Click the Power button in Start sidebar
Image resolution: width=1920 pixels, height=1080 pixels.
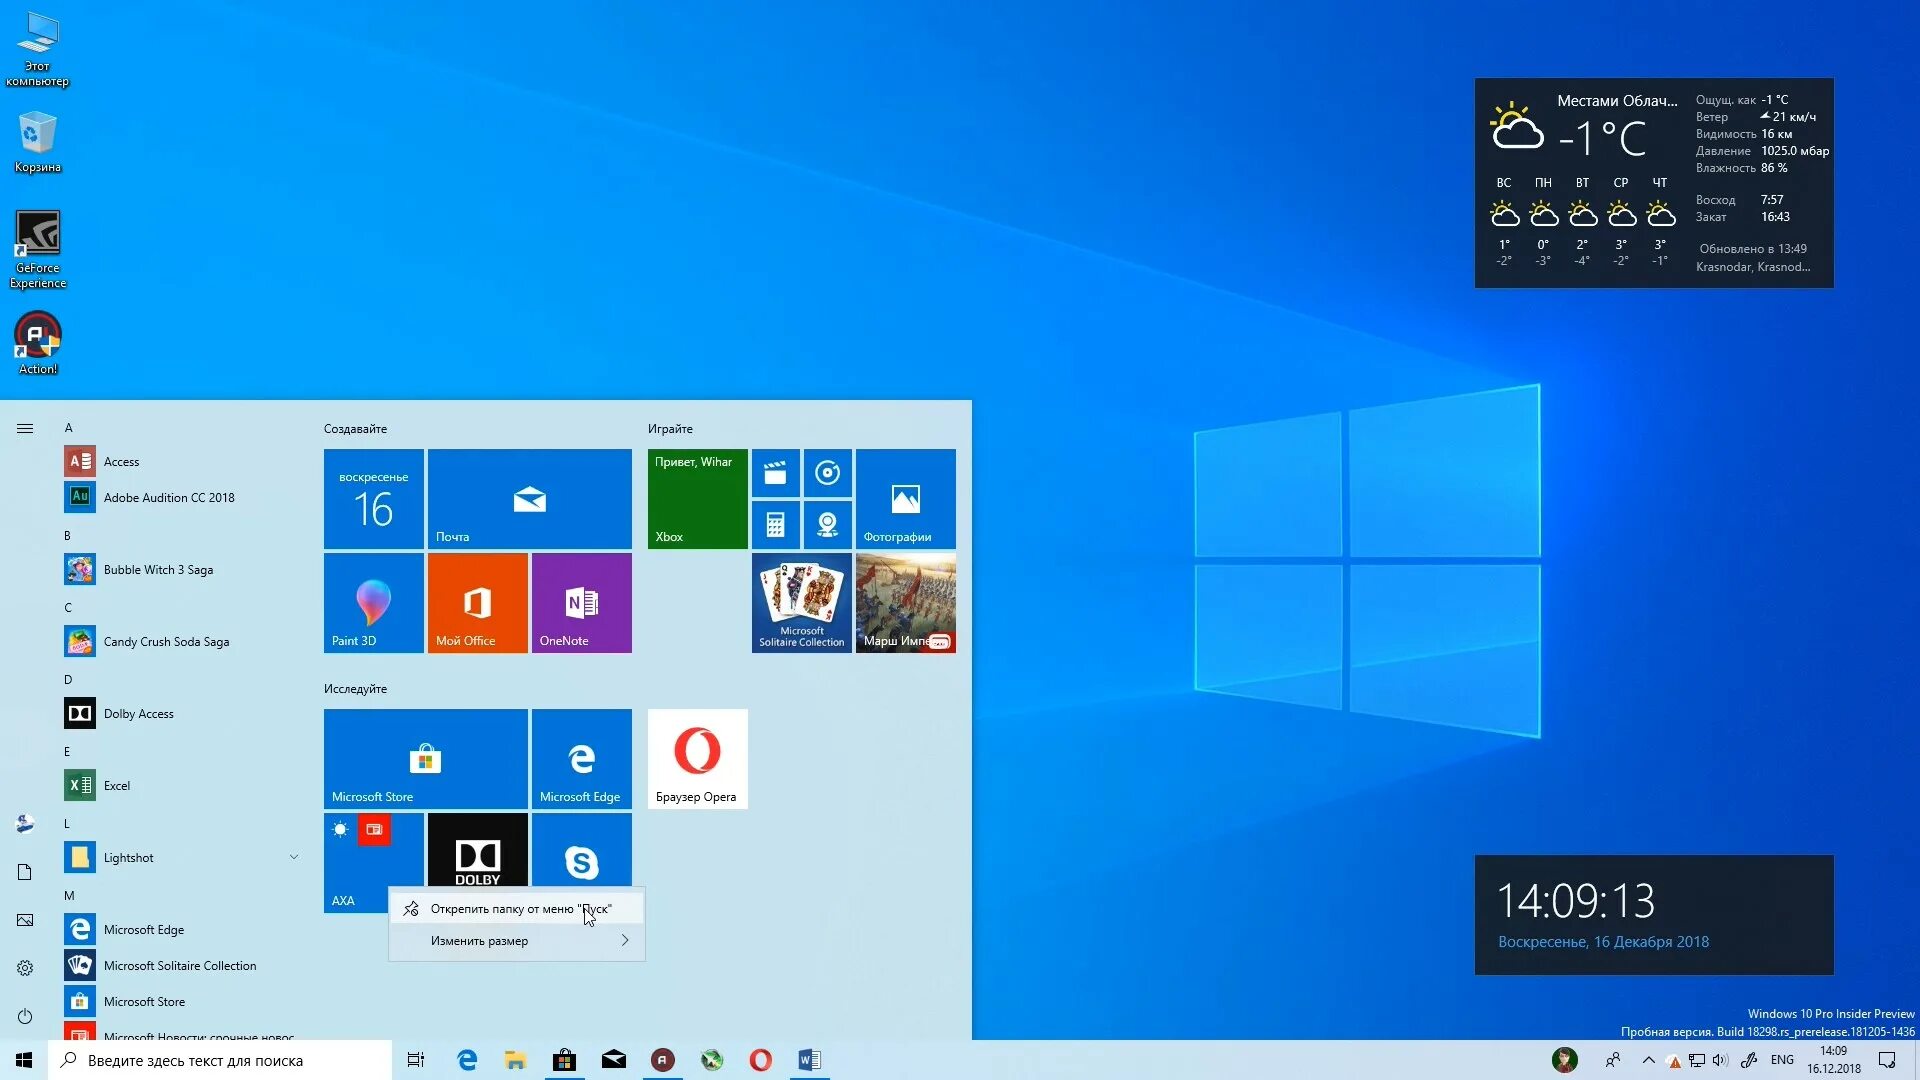25,1016
